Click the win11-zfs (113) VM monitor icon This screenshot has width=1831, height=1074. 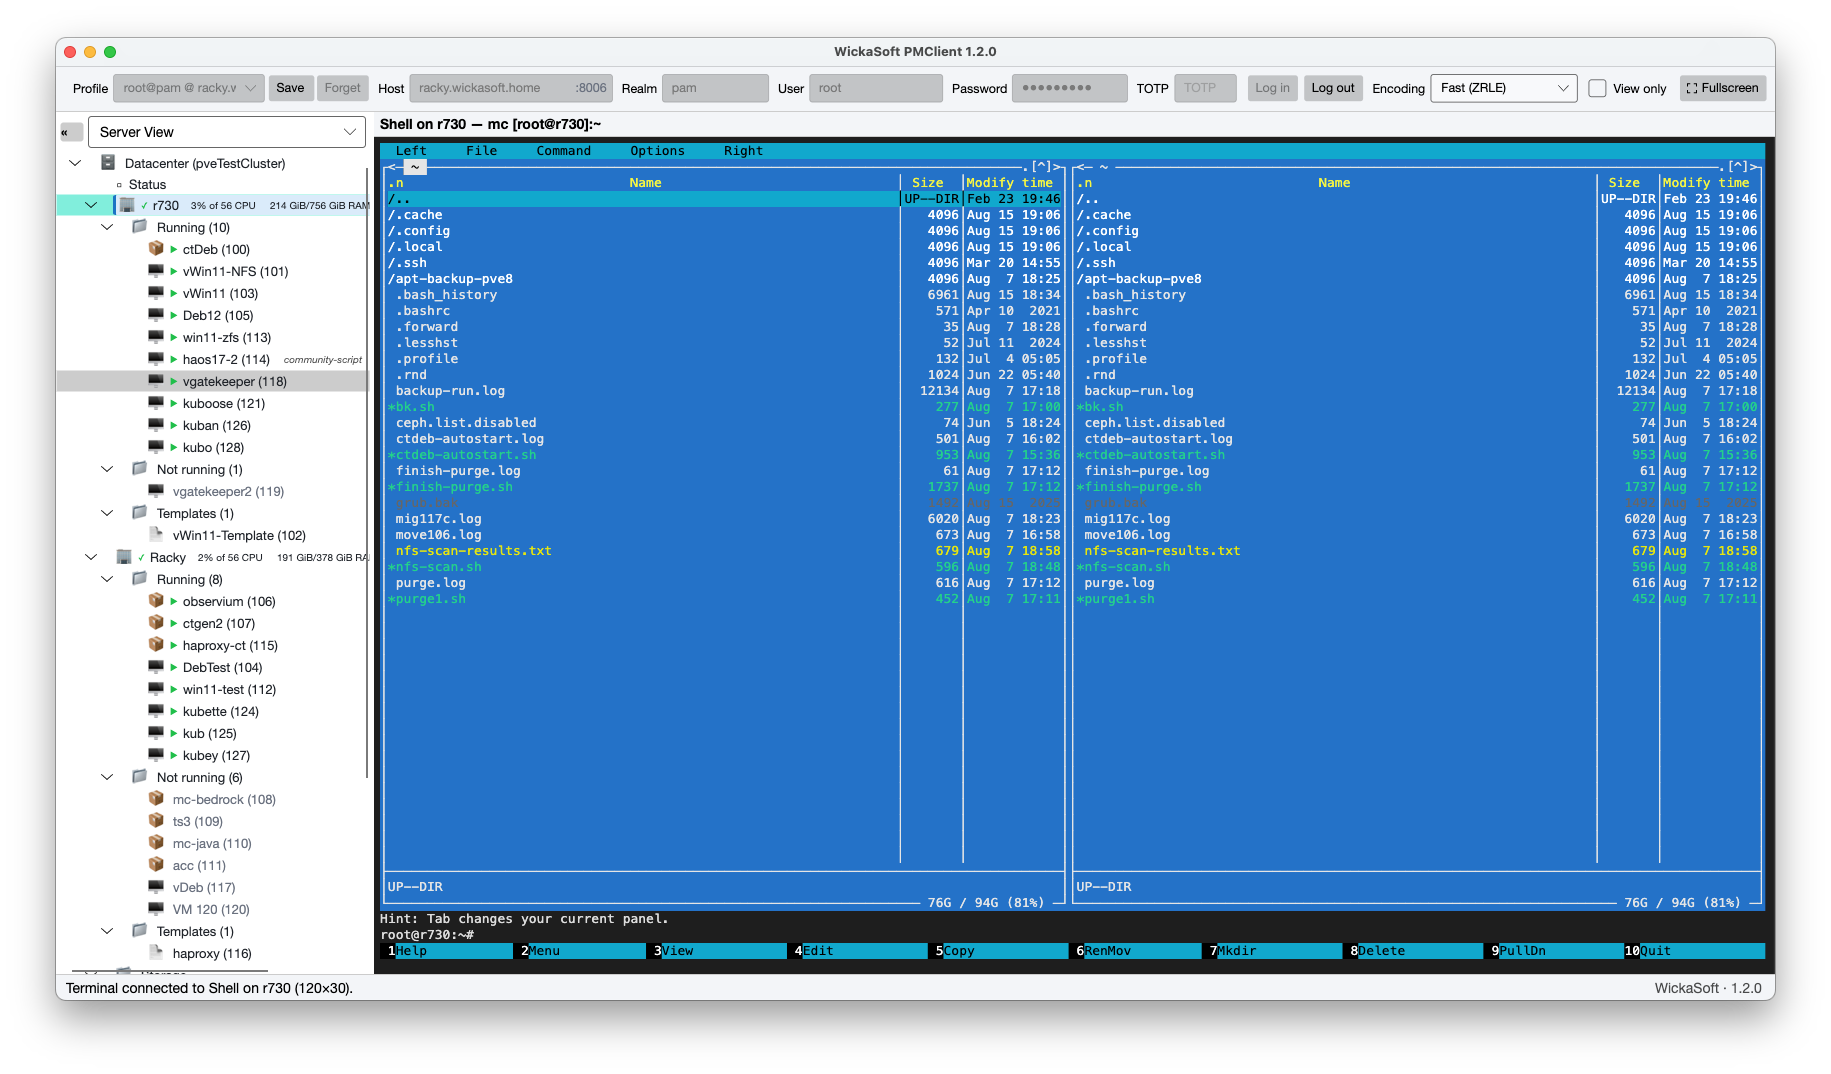click(x=156, y=337)
